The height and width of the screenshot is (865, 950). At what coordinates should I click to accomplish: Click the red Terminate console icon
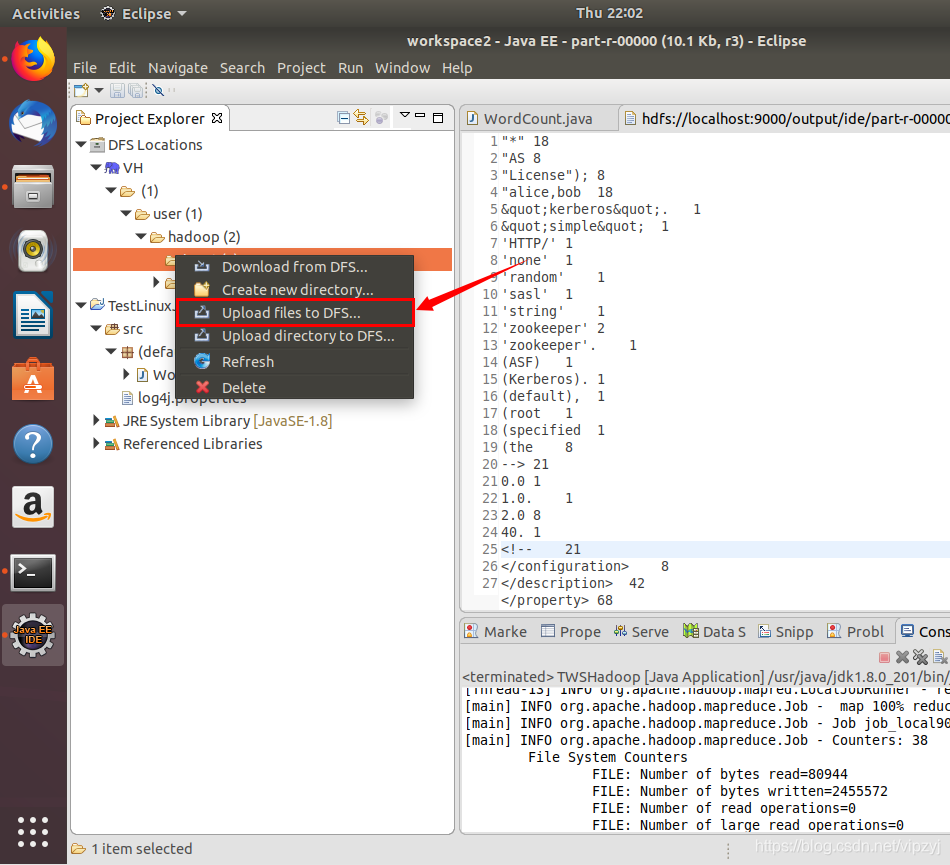click(884, 657)
